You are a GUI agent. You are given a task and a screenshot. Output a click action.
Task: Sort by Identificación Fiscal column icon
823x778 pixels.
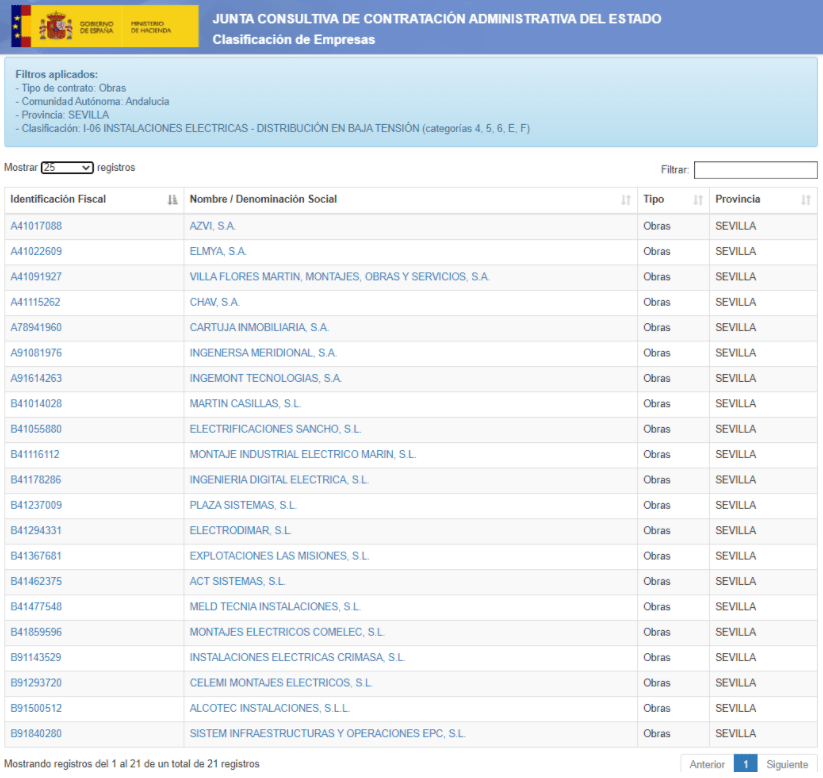[172, 200]
